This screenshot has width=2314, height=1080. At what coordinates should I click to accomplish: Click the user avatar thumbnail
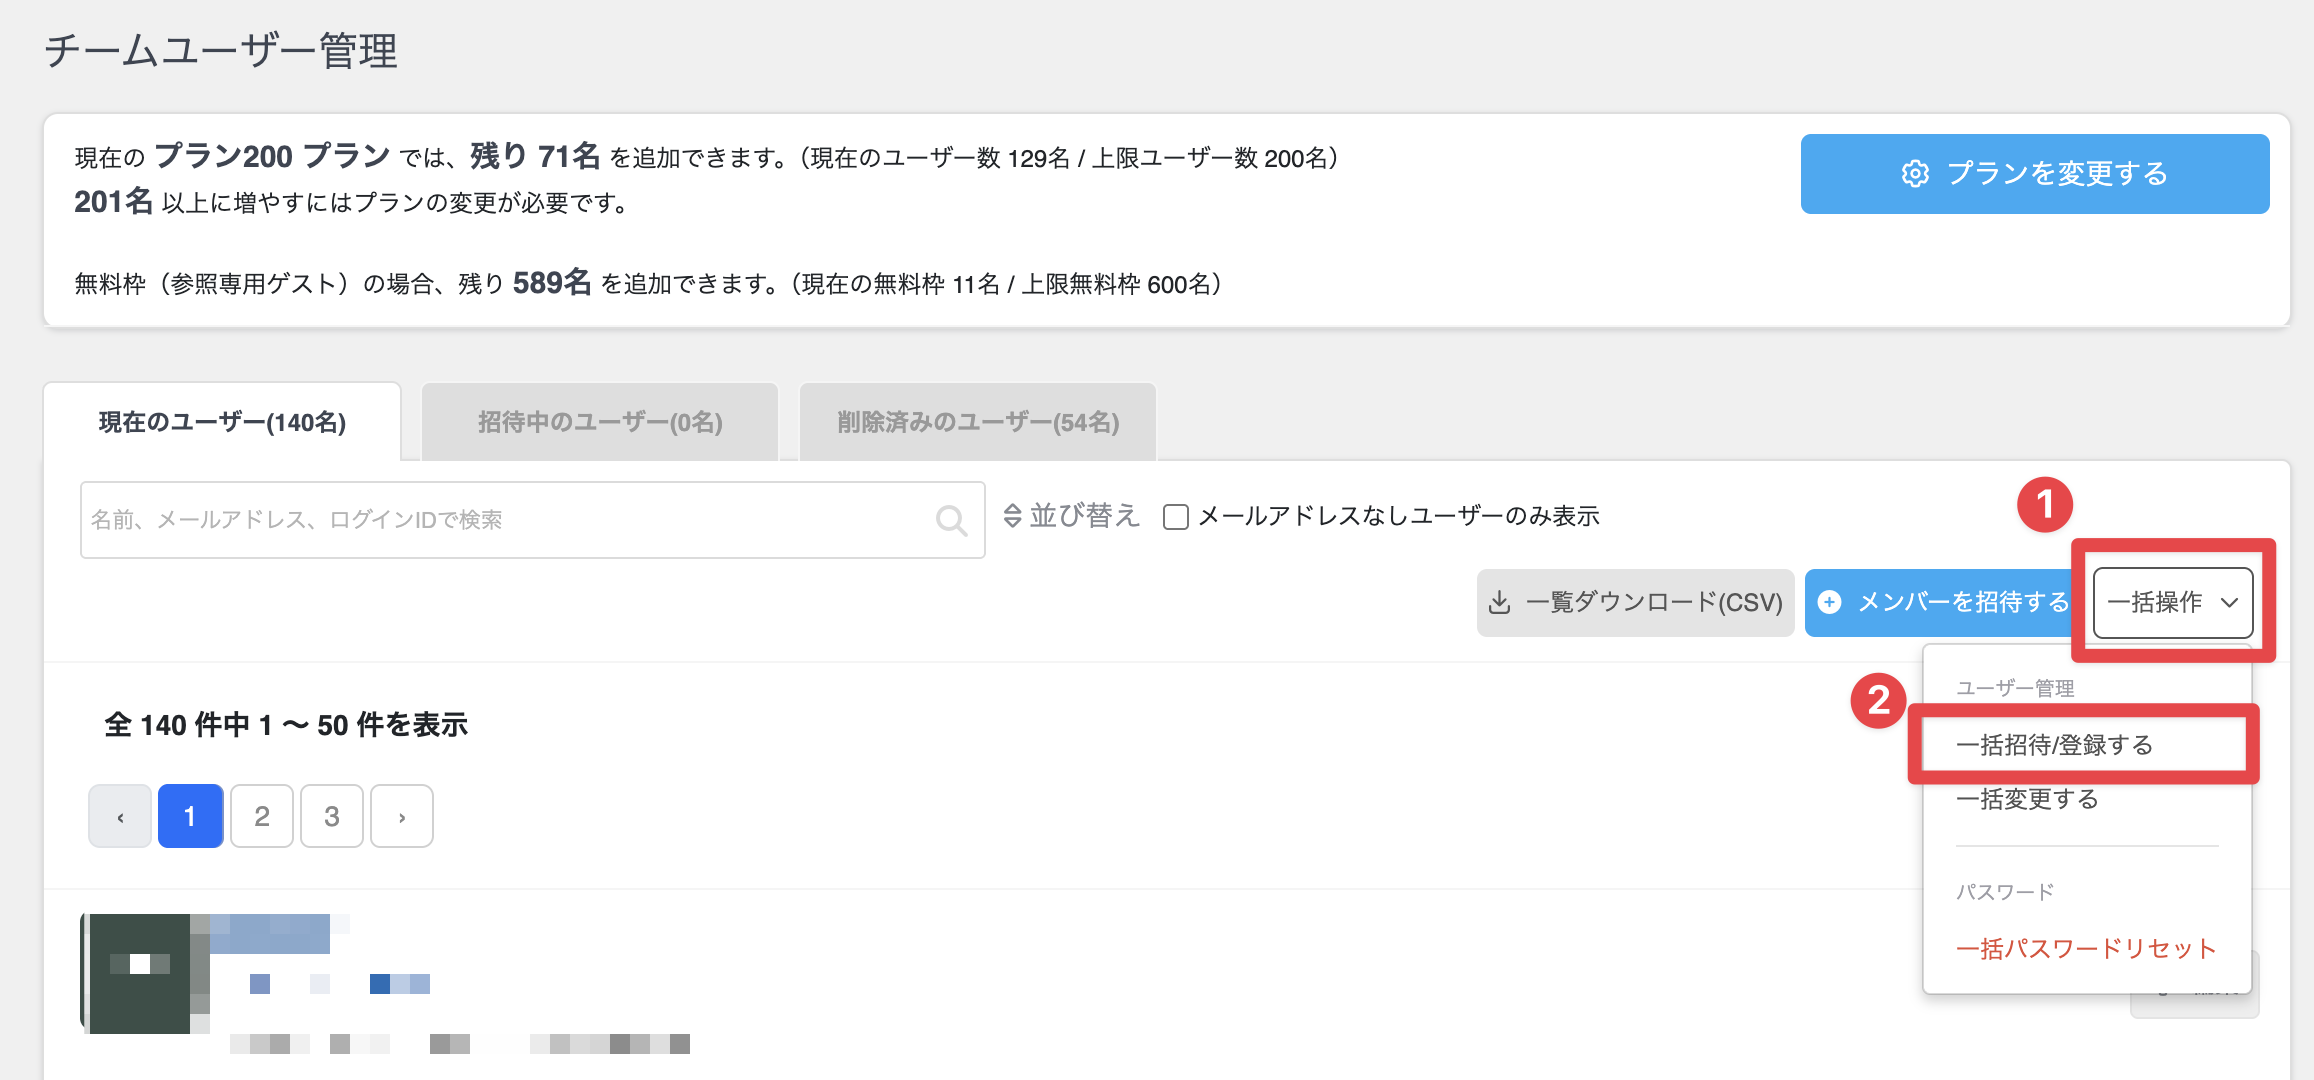[x=140, y=973]
